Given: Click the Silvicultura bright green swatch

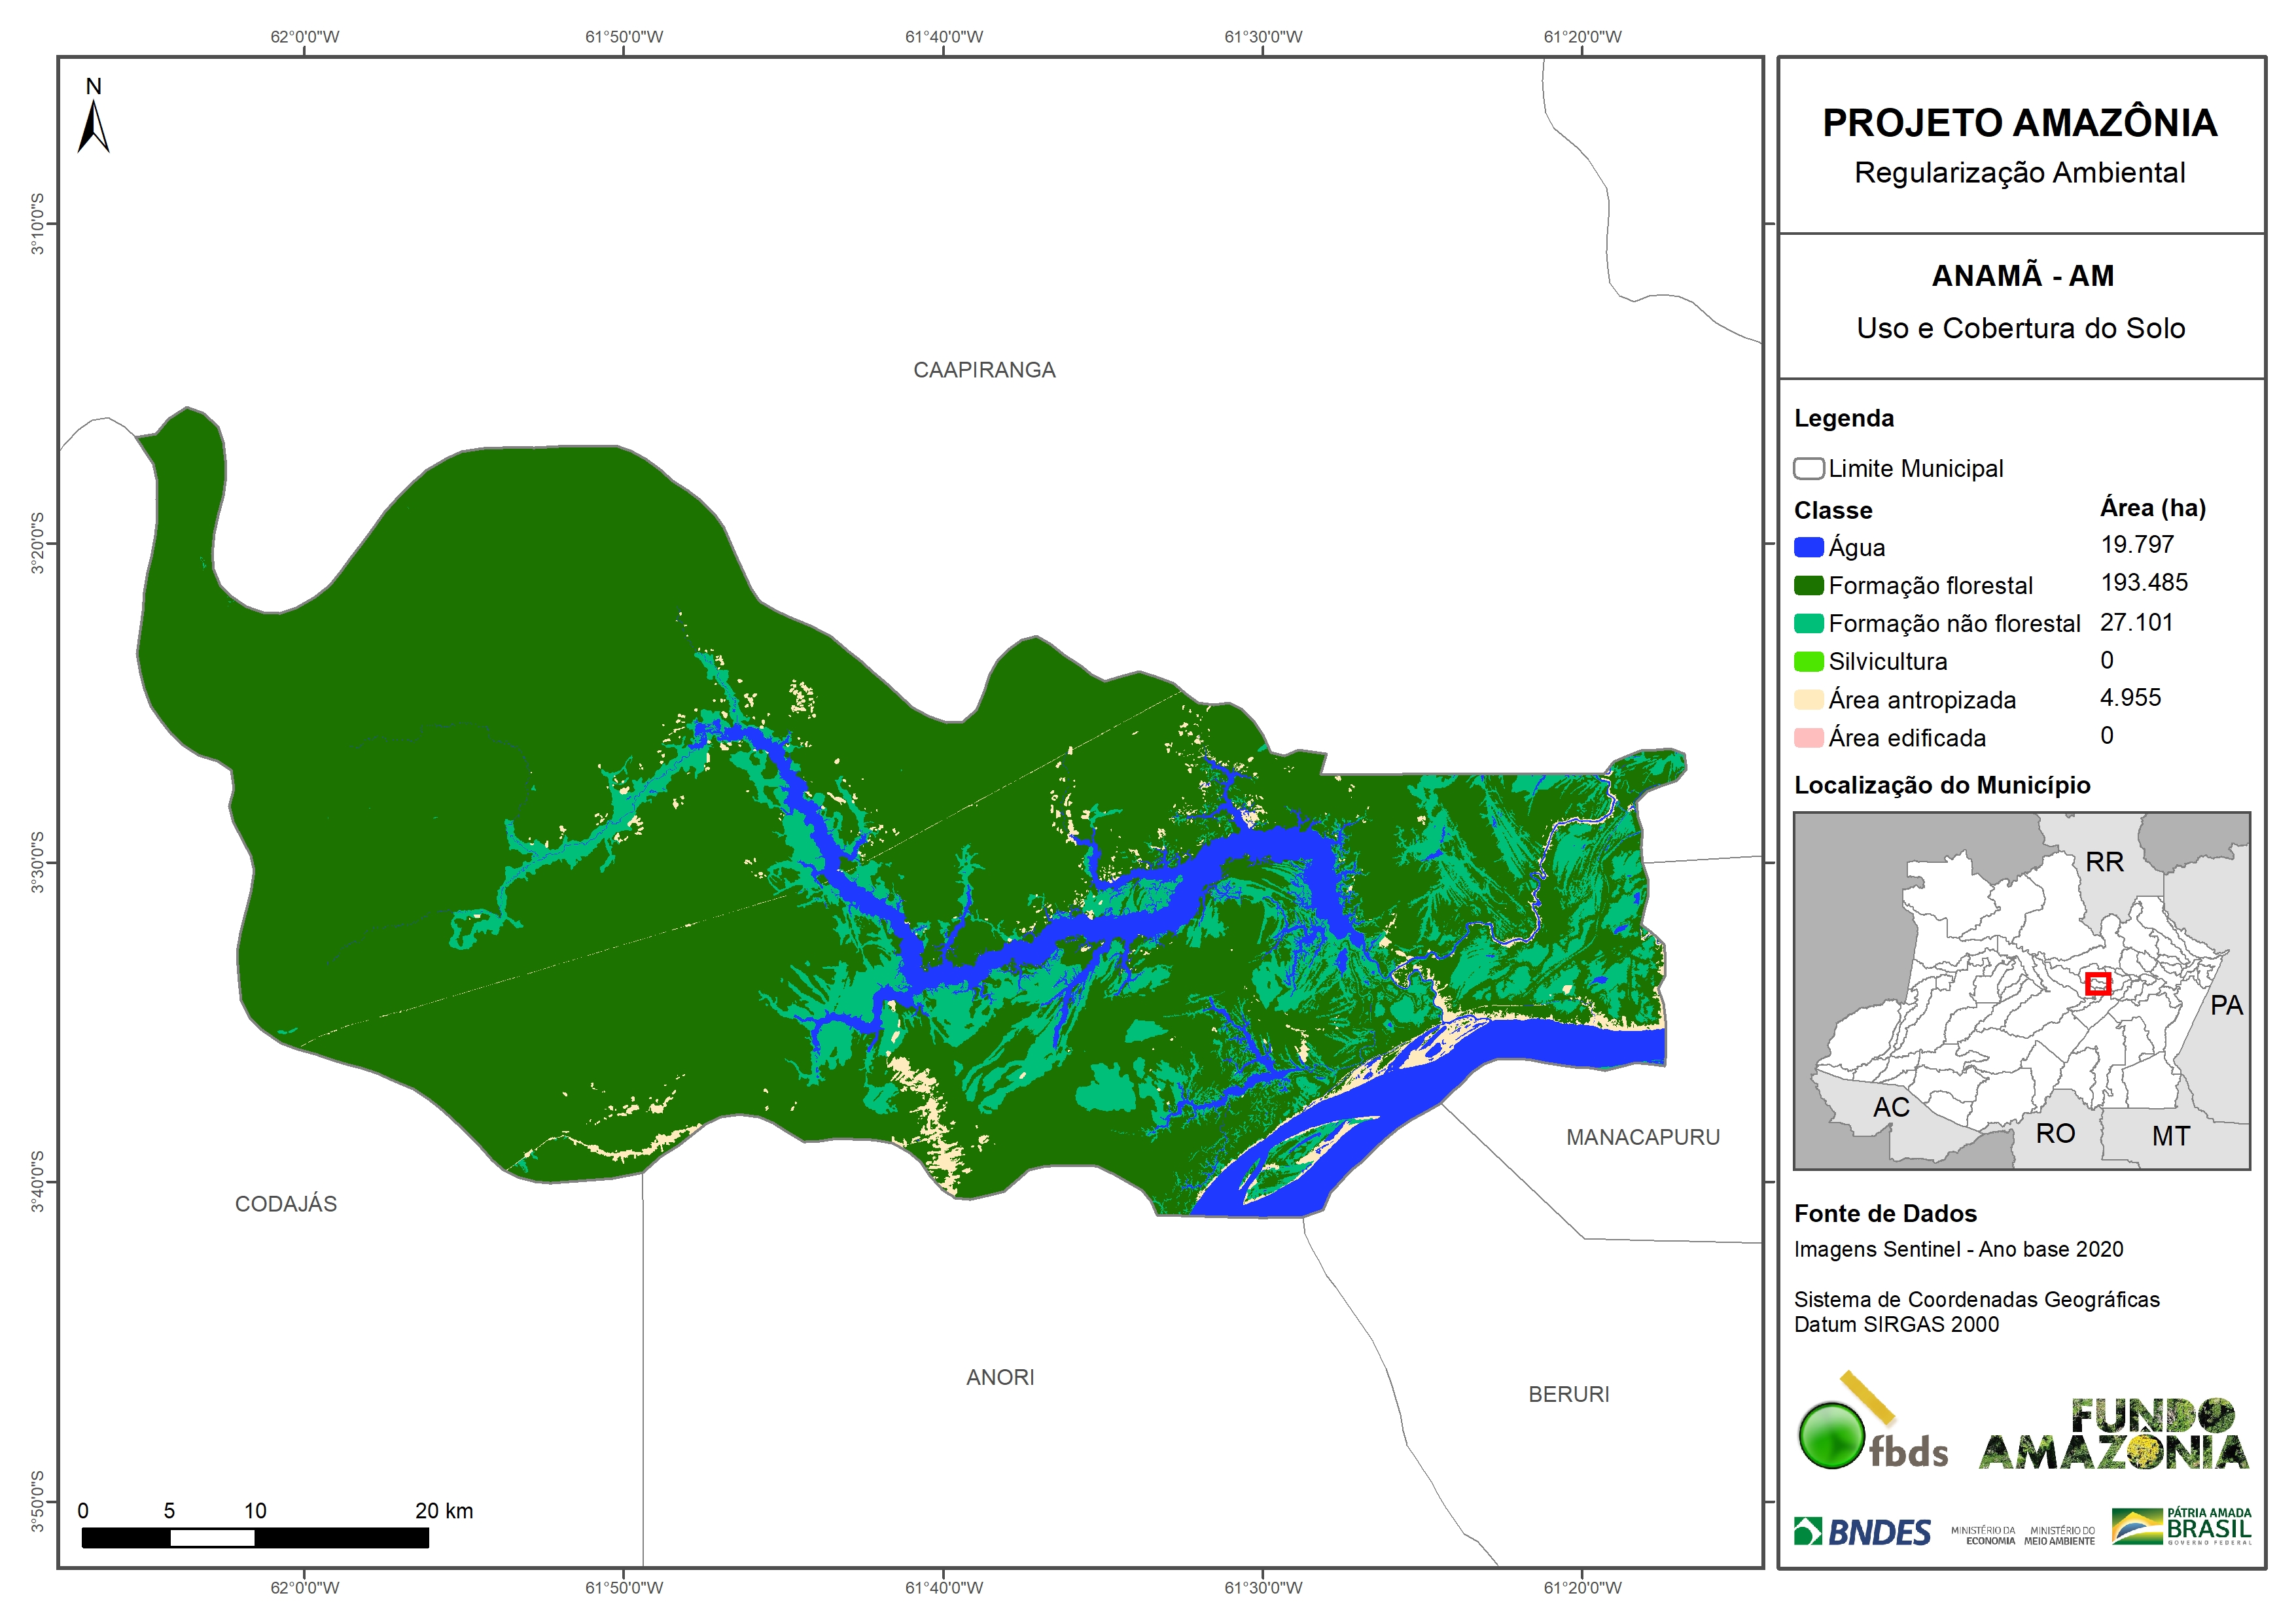Looking at the screenshot, I should pyautogui.click(x=1808, y=661).
